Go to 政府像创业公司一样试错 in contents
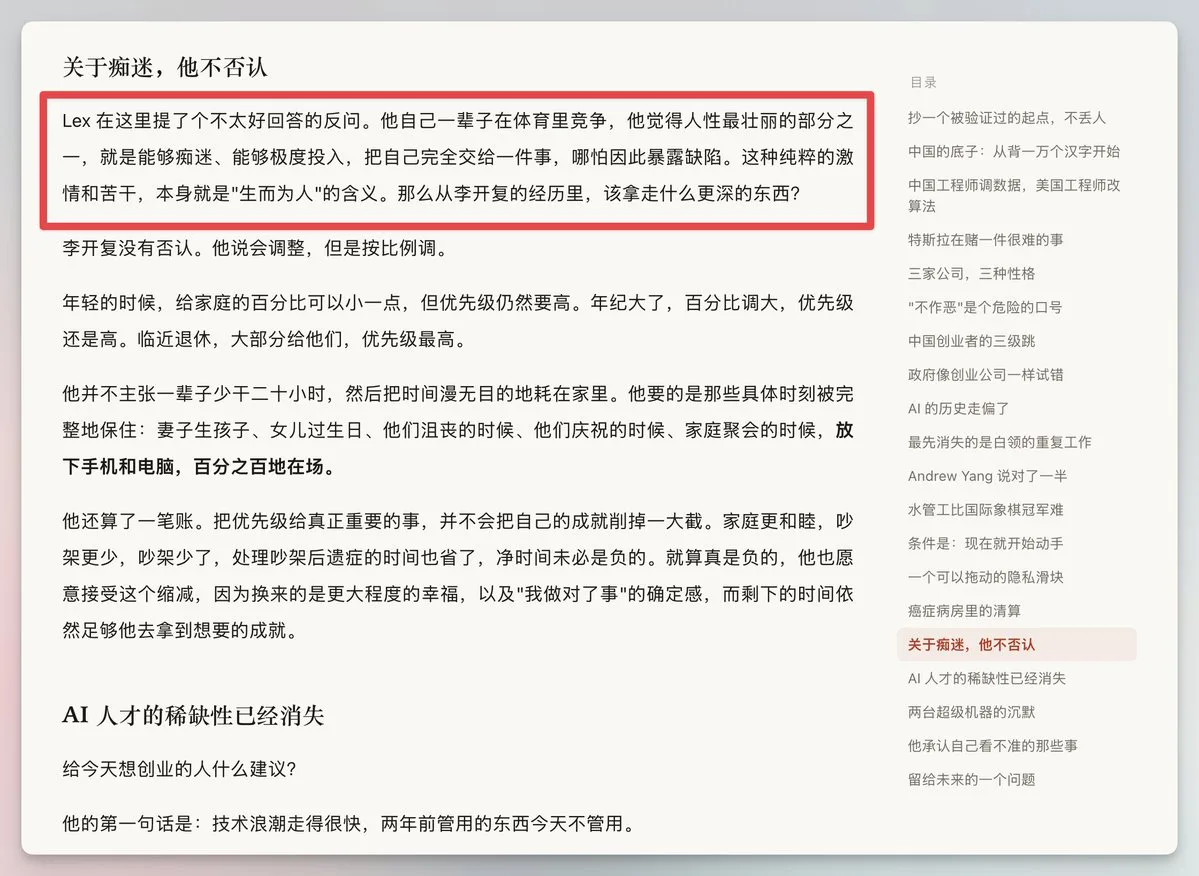 coord(985,375)
